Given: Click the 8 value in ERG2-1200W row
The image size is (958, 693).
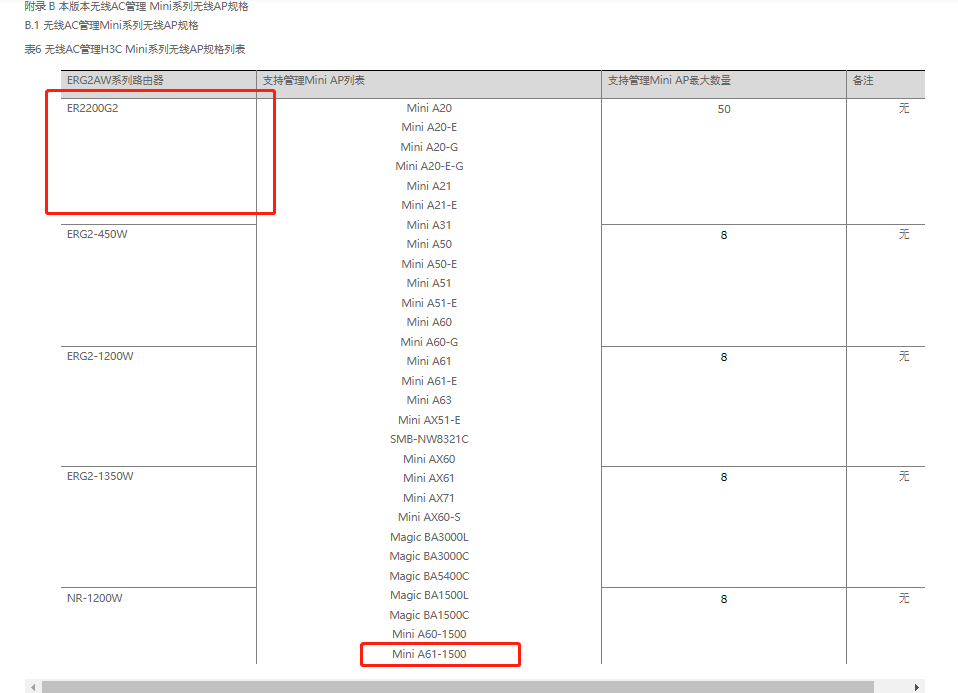Looking at the screenshot, I should 724,358.
